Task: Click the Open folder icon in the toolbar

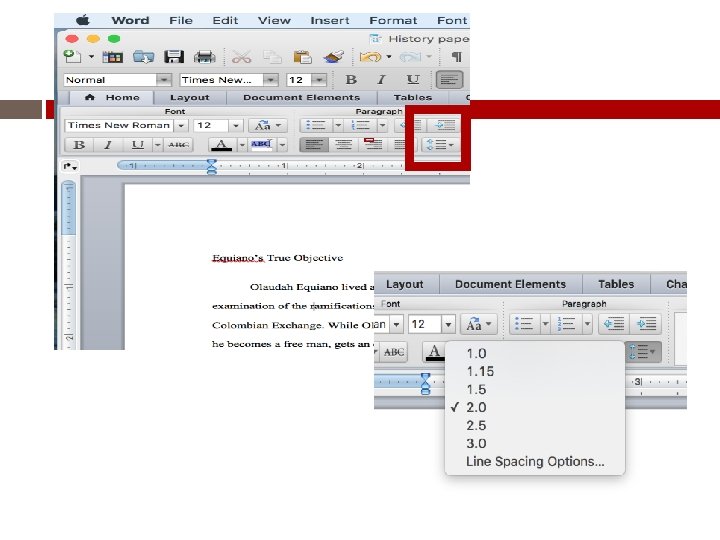Action: (x=144, y=57)
